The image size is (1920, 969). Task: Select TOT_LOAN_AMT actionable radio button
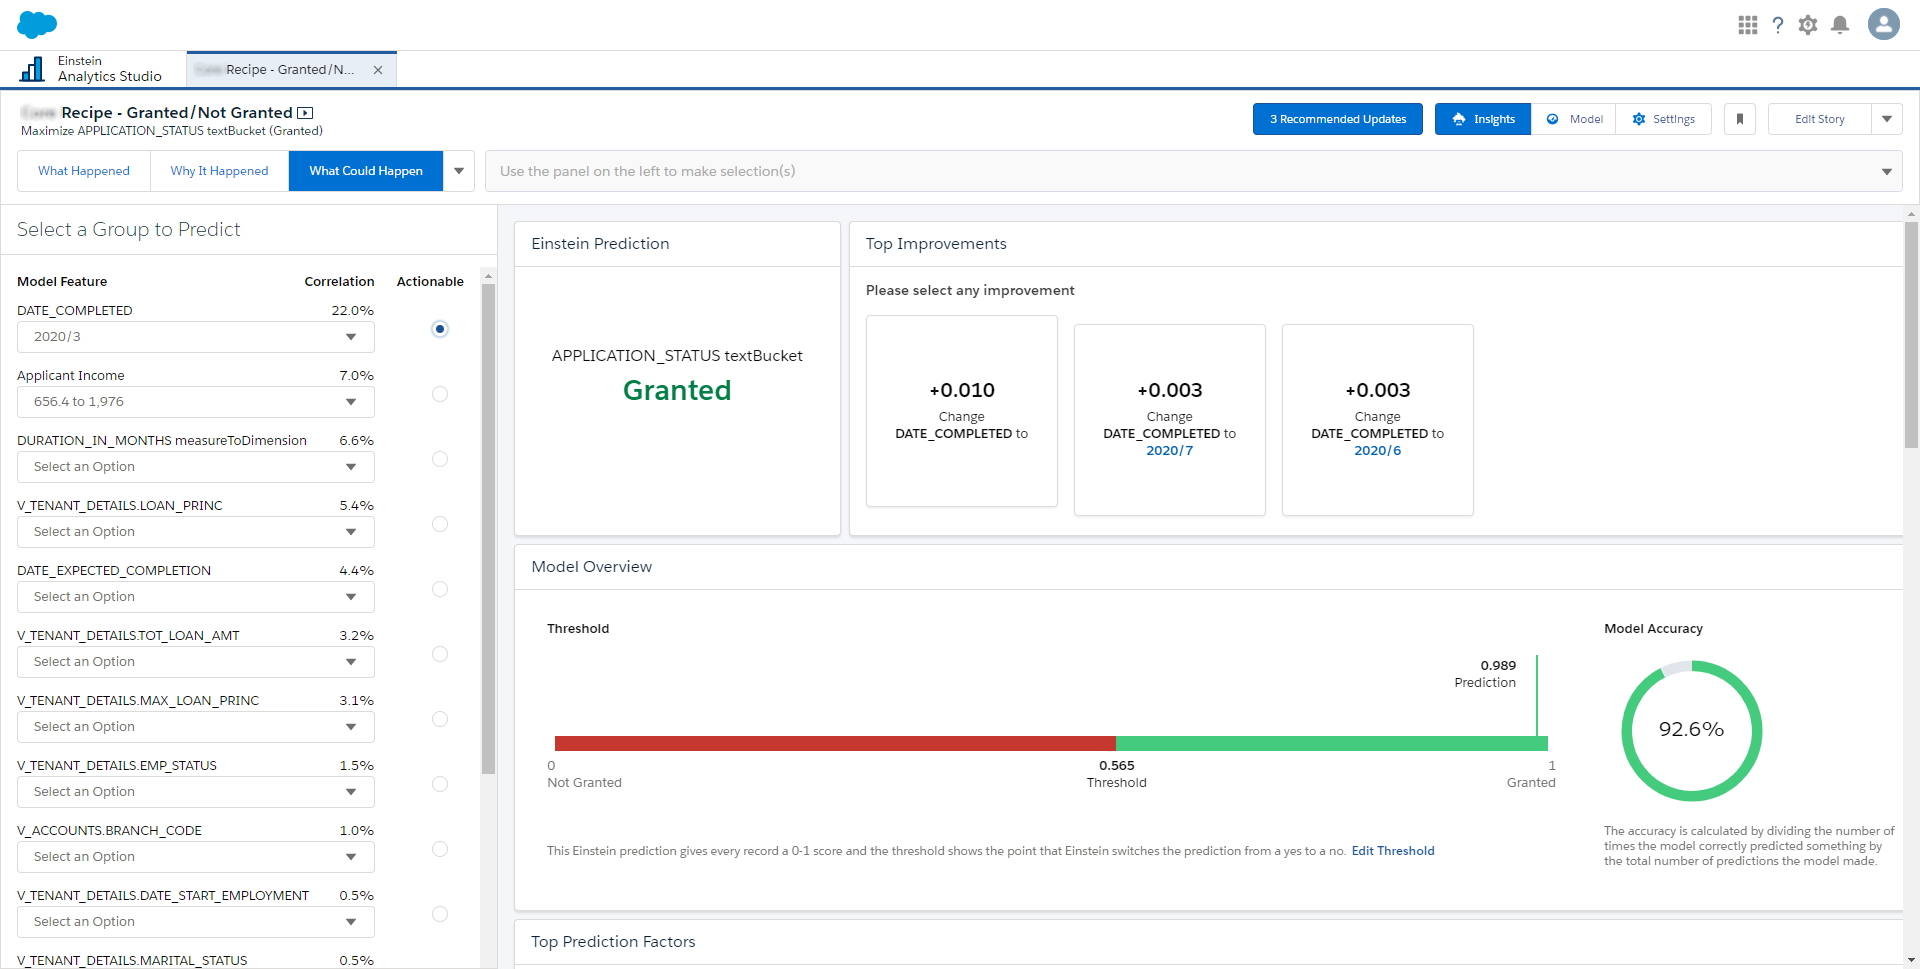[440, 654]
